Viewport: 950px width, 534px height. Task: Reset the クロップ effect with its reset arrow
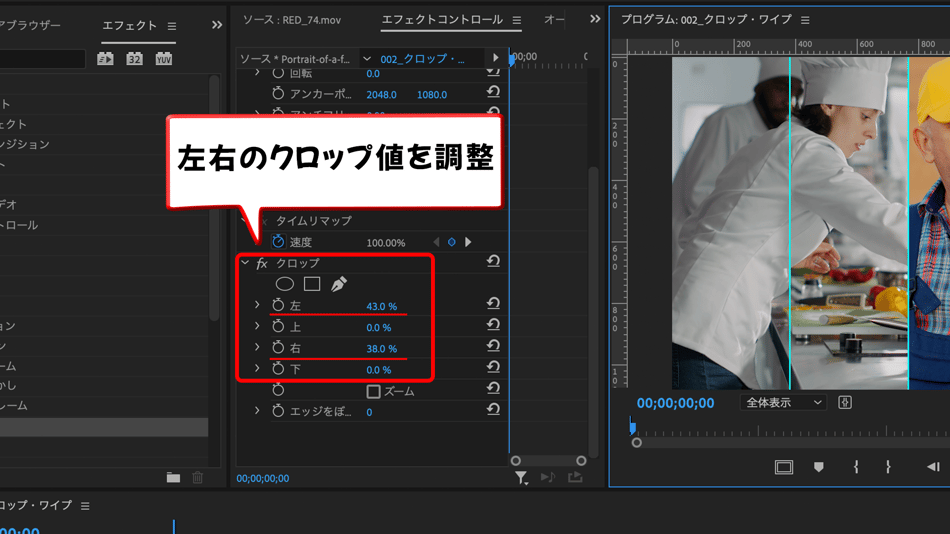coord(493,262)
